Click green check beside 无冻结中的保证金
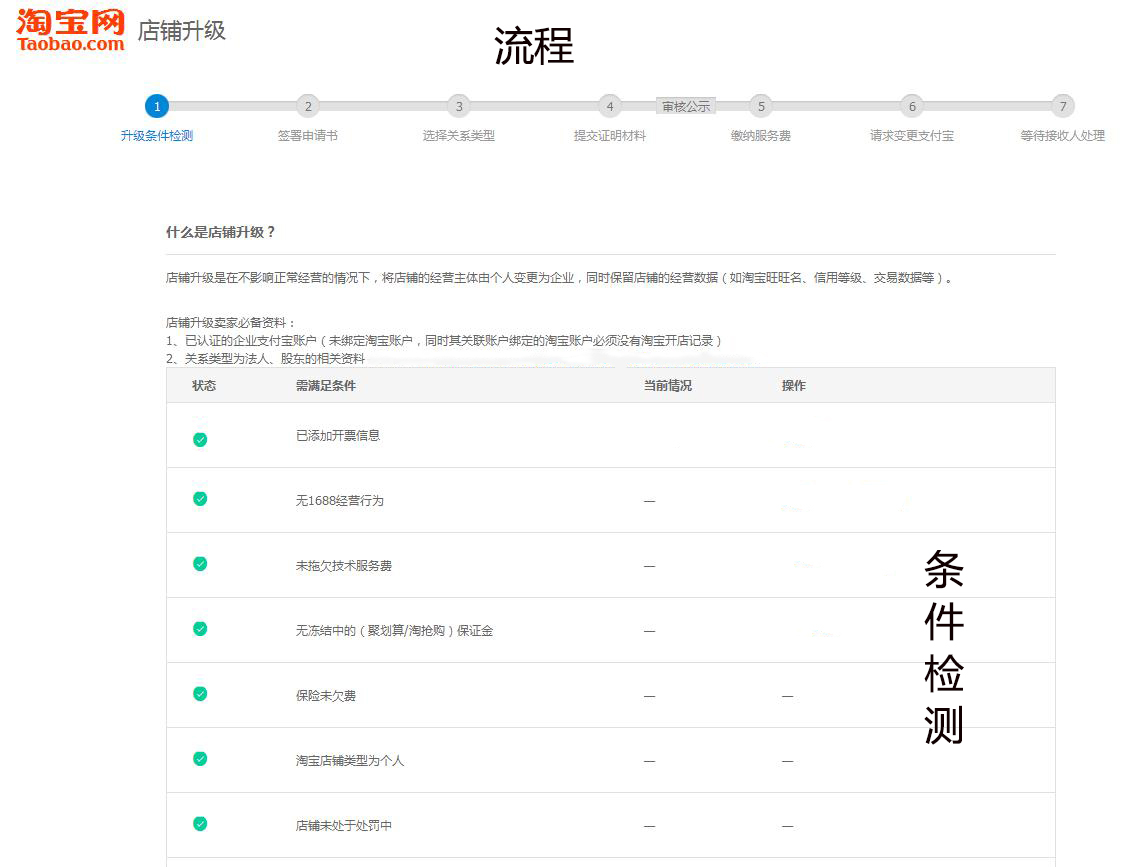The height and width of the screenshot is (867, 1136). click(x=200, y=629)
